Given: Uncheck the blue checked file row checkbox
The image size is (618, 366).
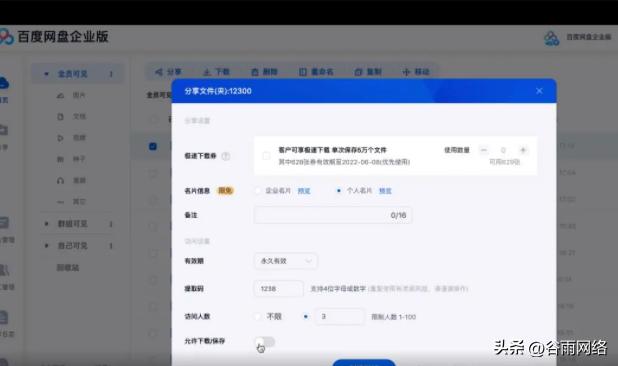Looking at the screenshot, I should (153, 147).
